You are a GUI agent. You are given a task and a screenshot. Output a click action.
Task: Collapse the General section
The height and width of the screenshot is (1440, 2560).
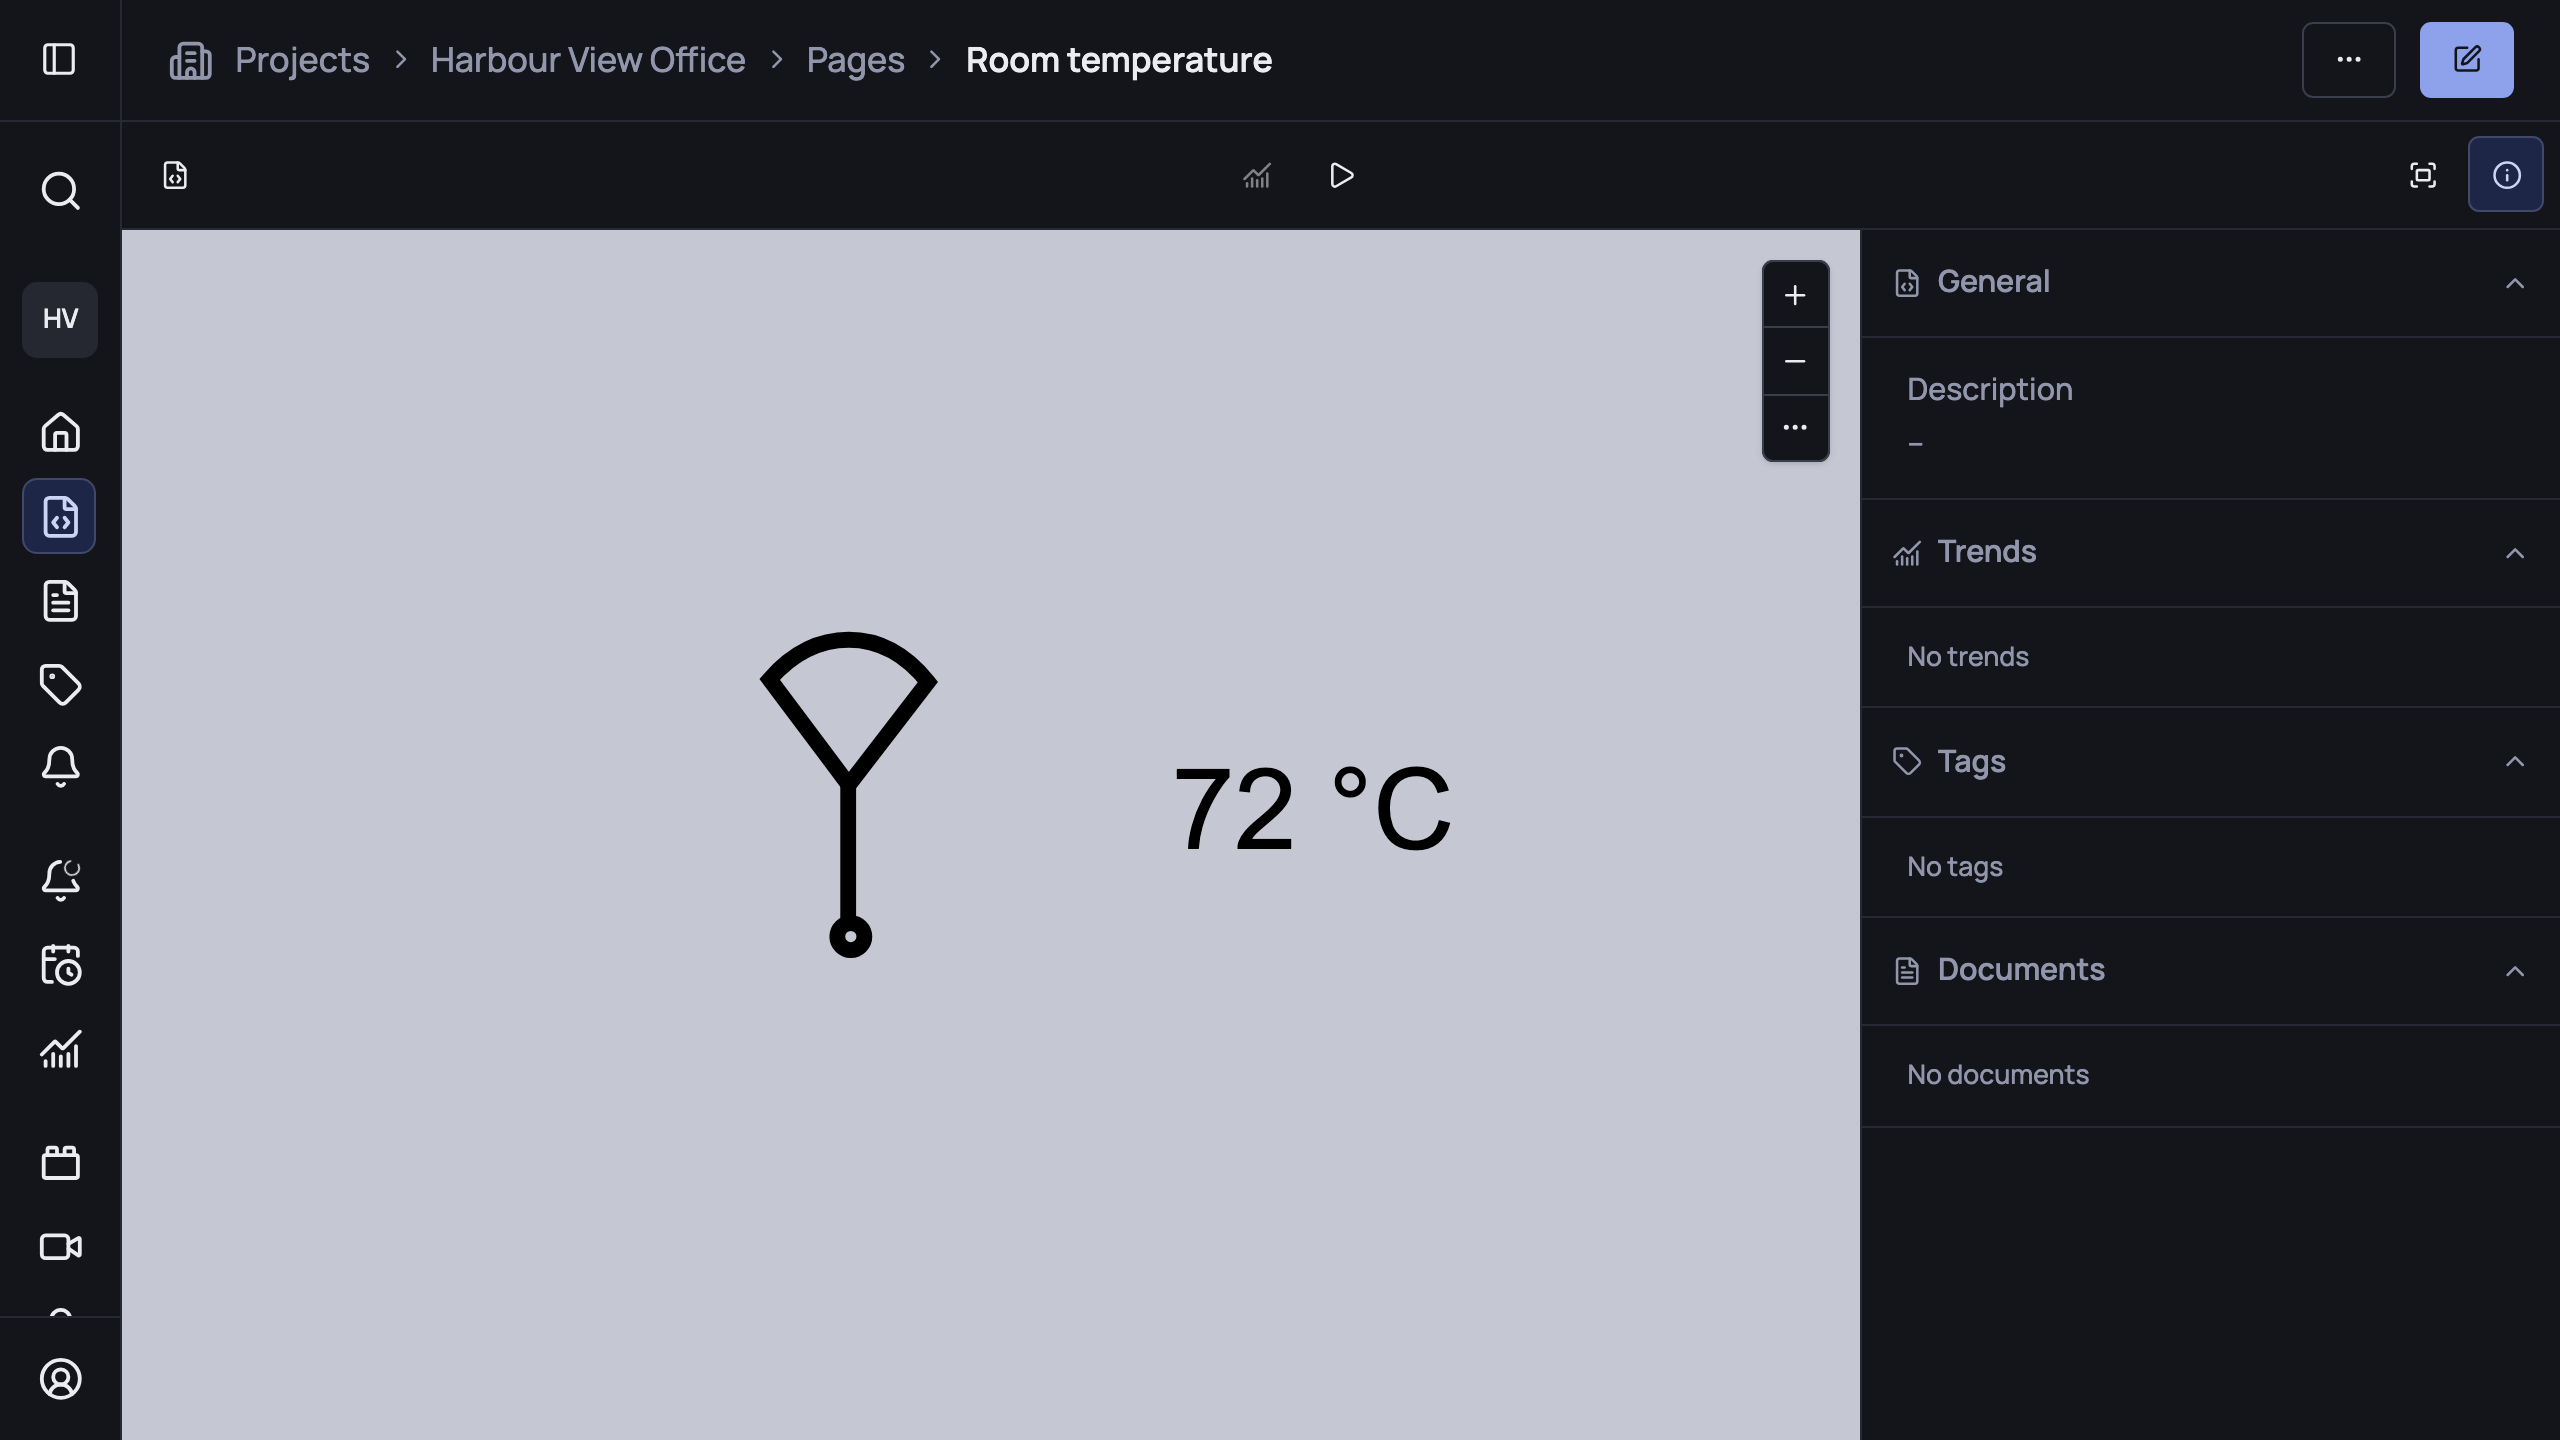[x=2514, y=283]
